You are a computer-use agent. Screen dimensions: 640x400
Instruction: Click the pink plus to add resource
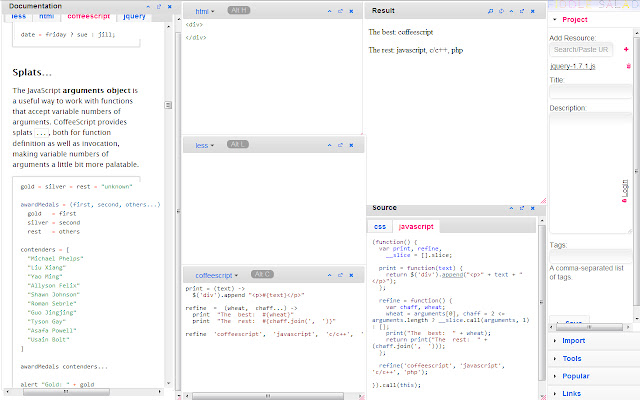pyautogui.click(x=626, y=49)
